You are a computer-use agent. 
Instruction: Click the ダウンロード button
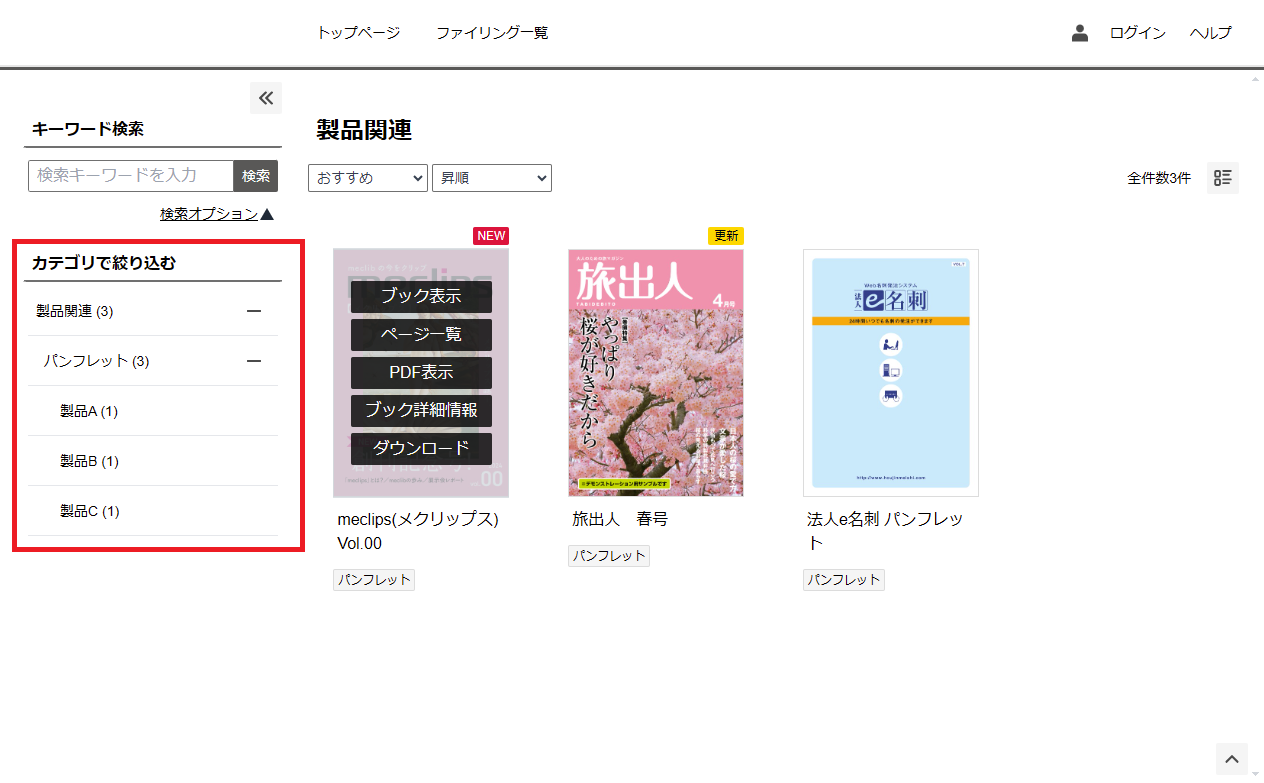(x=421, y=449)
